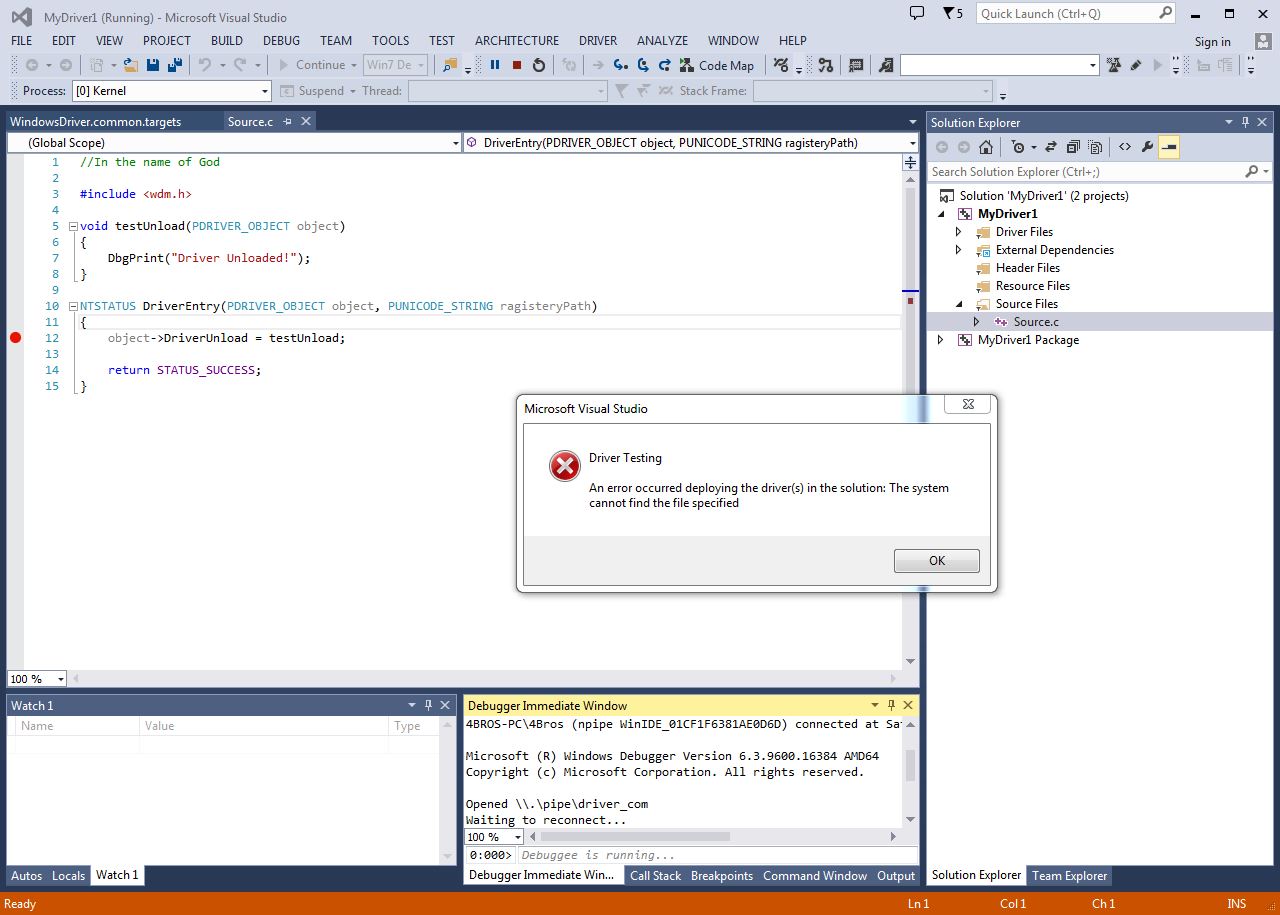
Task: Click the Show All Files icon
Action: click(x=1095, y=147)
